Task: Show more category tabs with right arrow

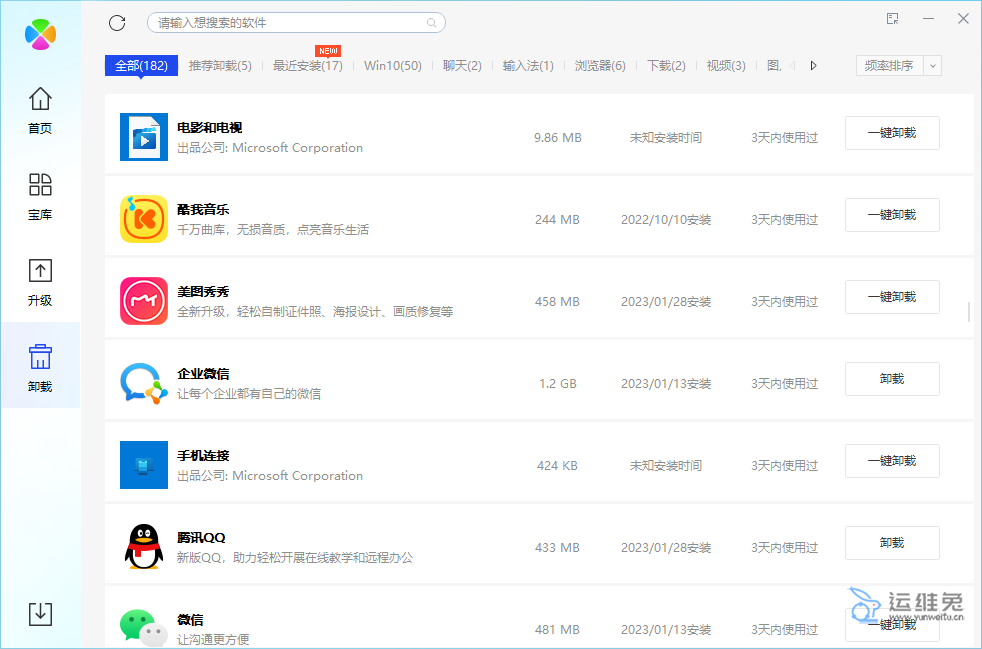Action: (813, 66)
